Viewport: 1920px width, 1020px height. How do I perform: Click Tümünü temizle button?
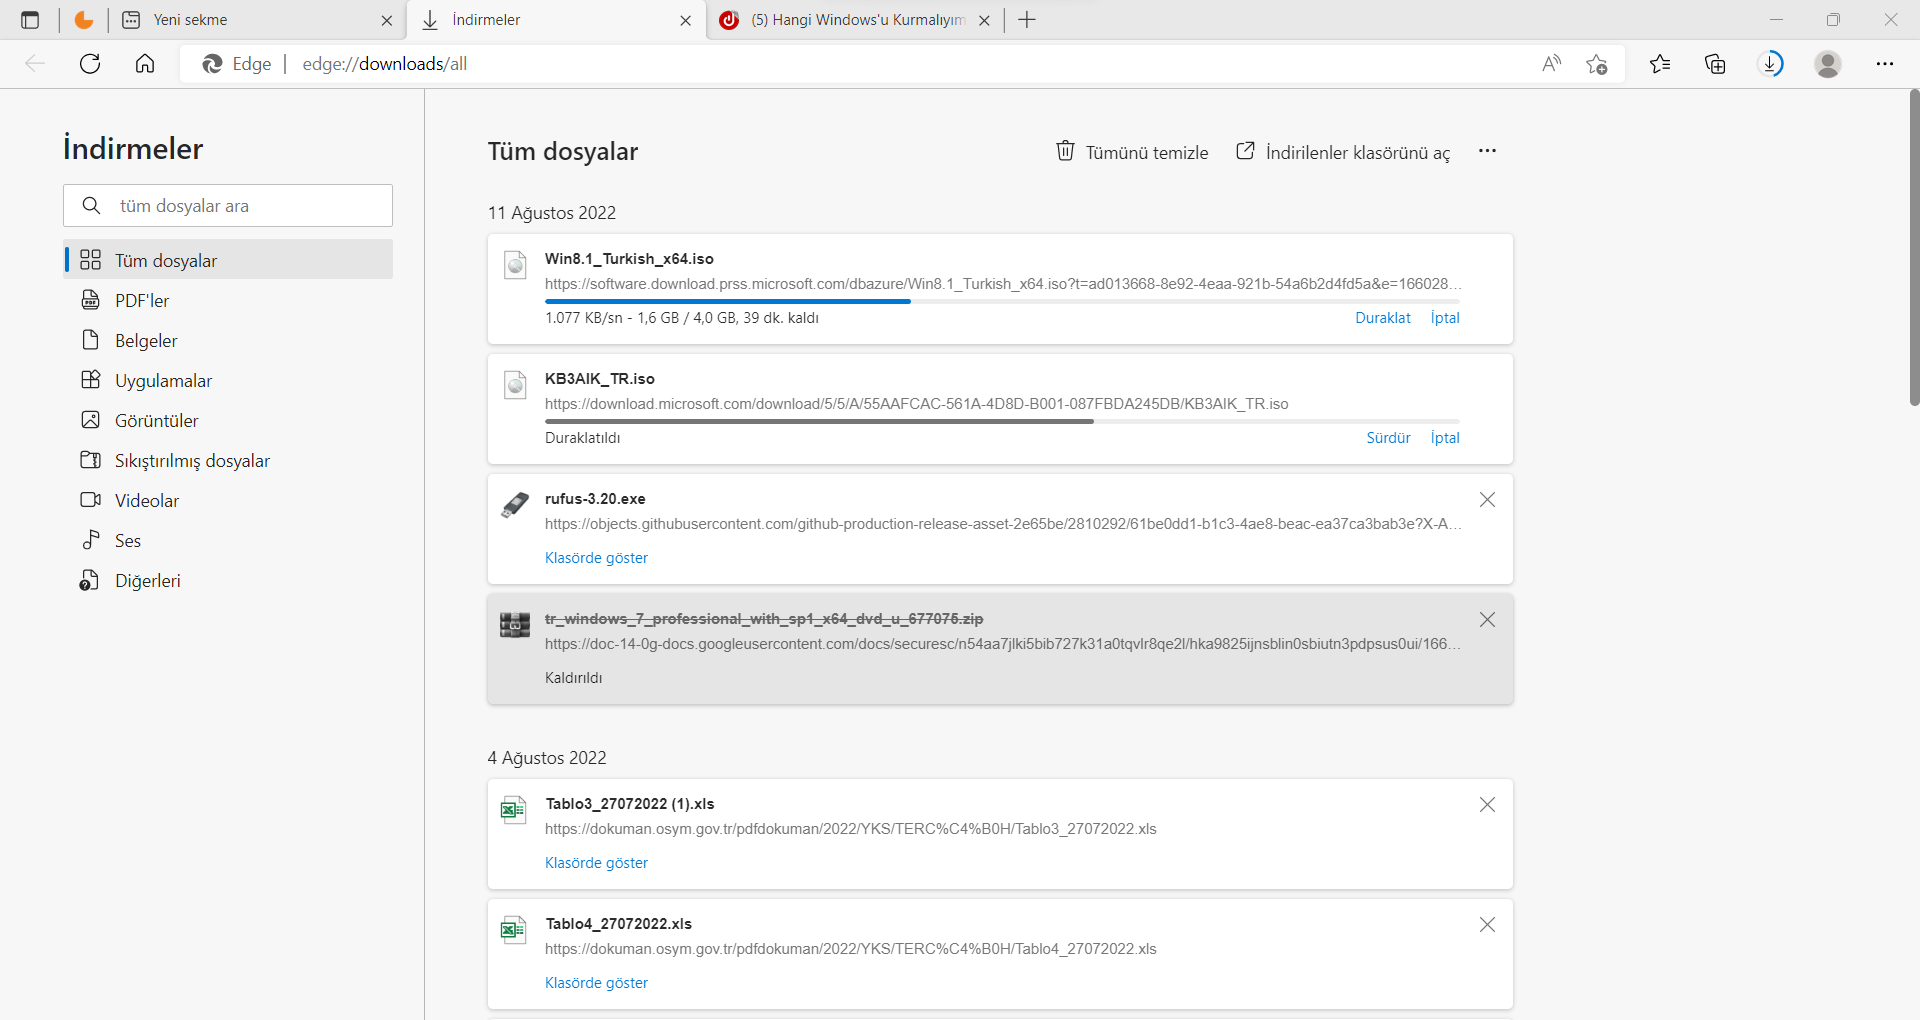pos(1132,152)
